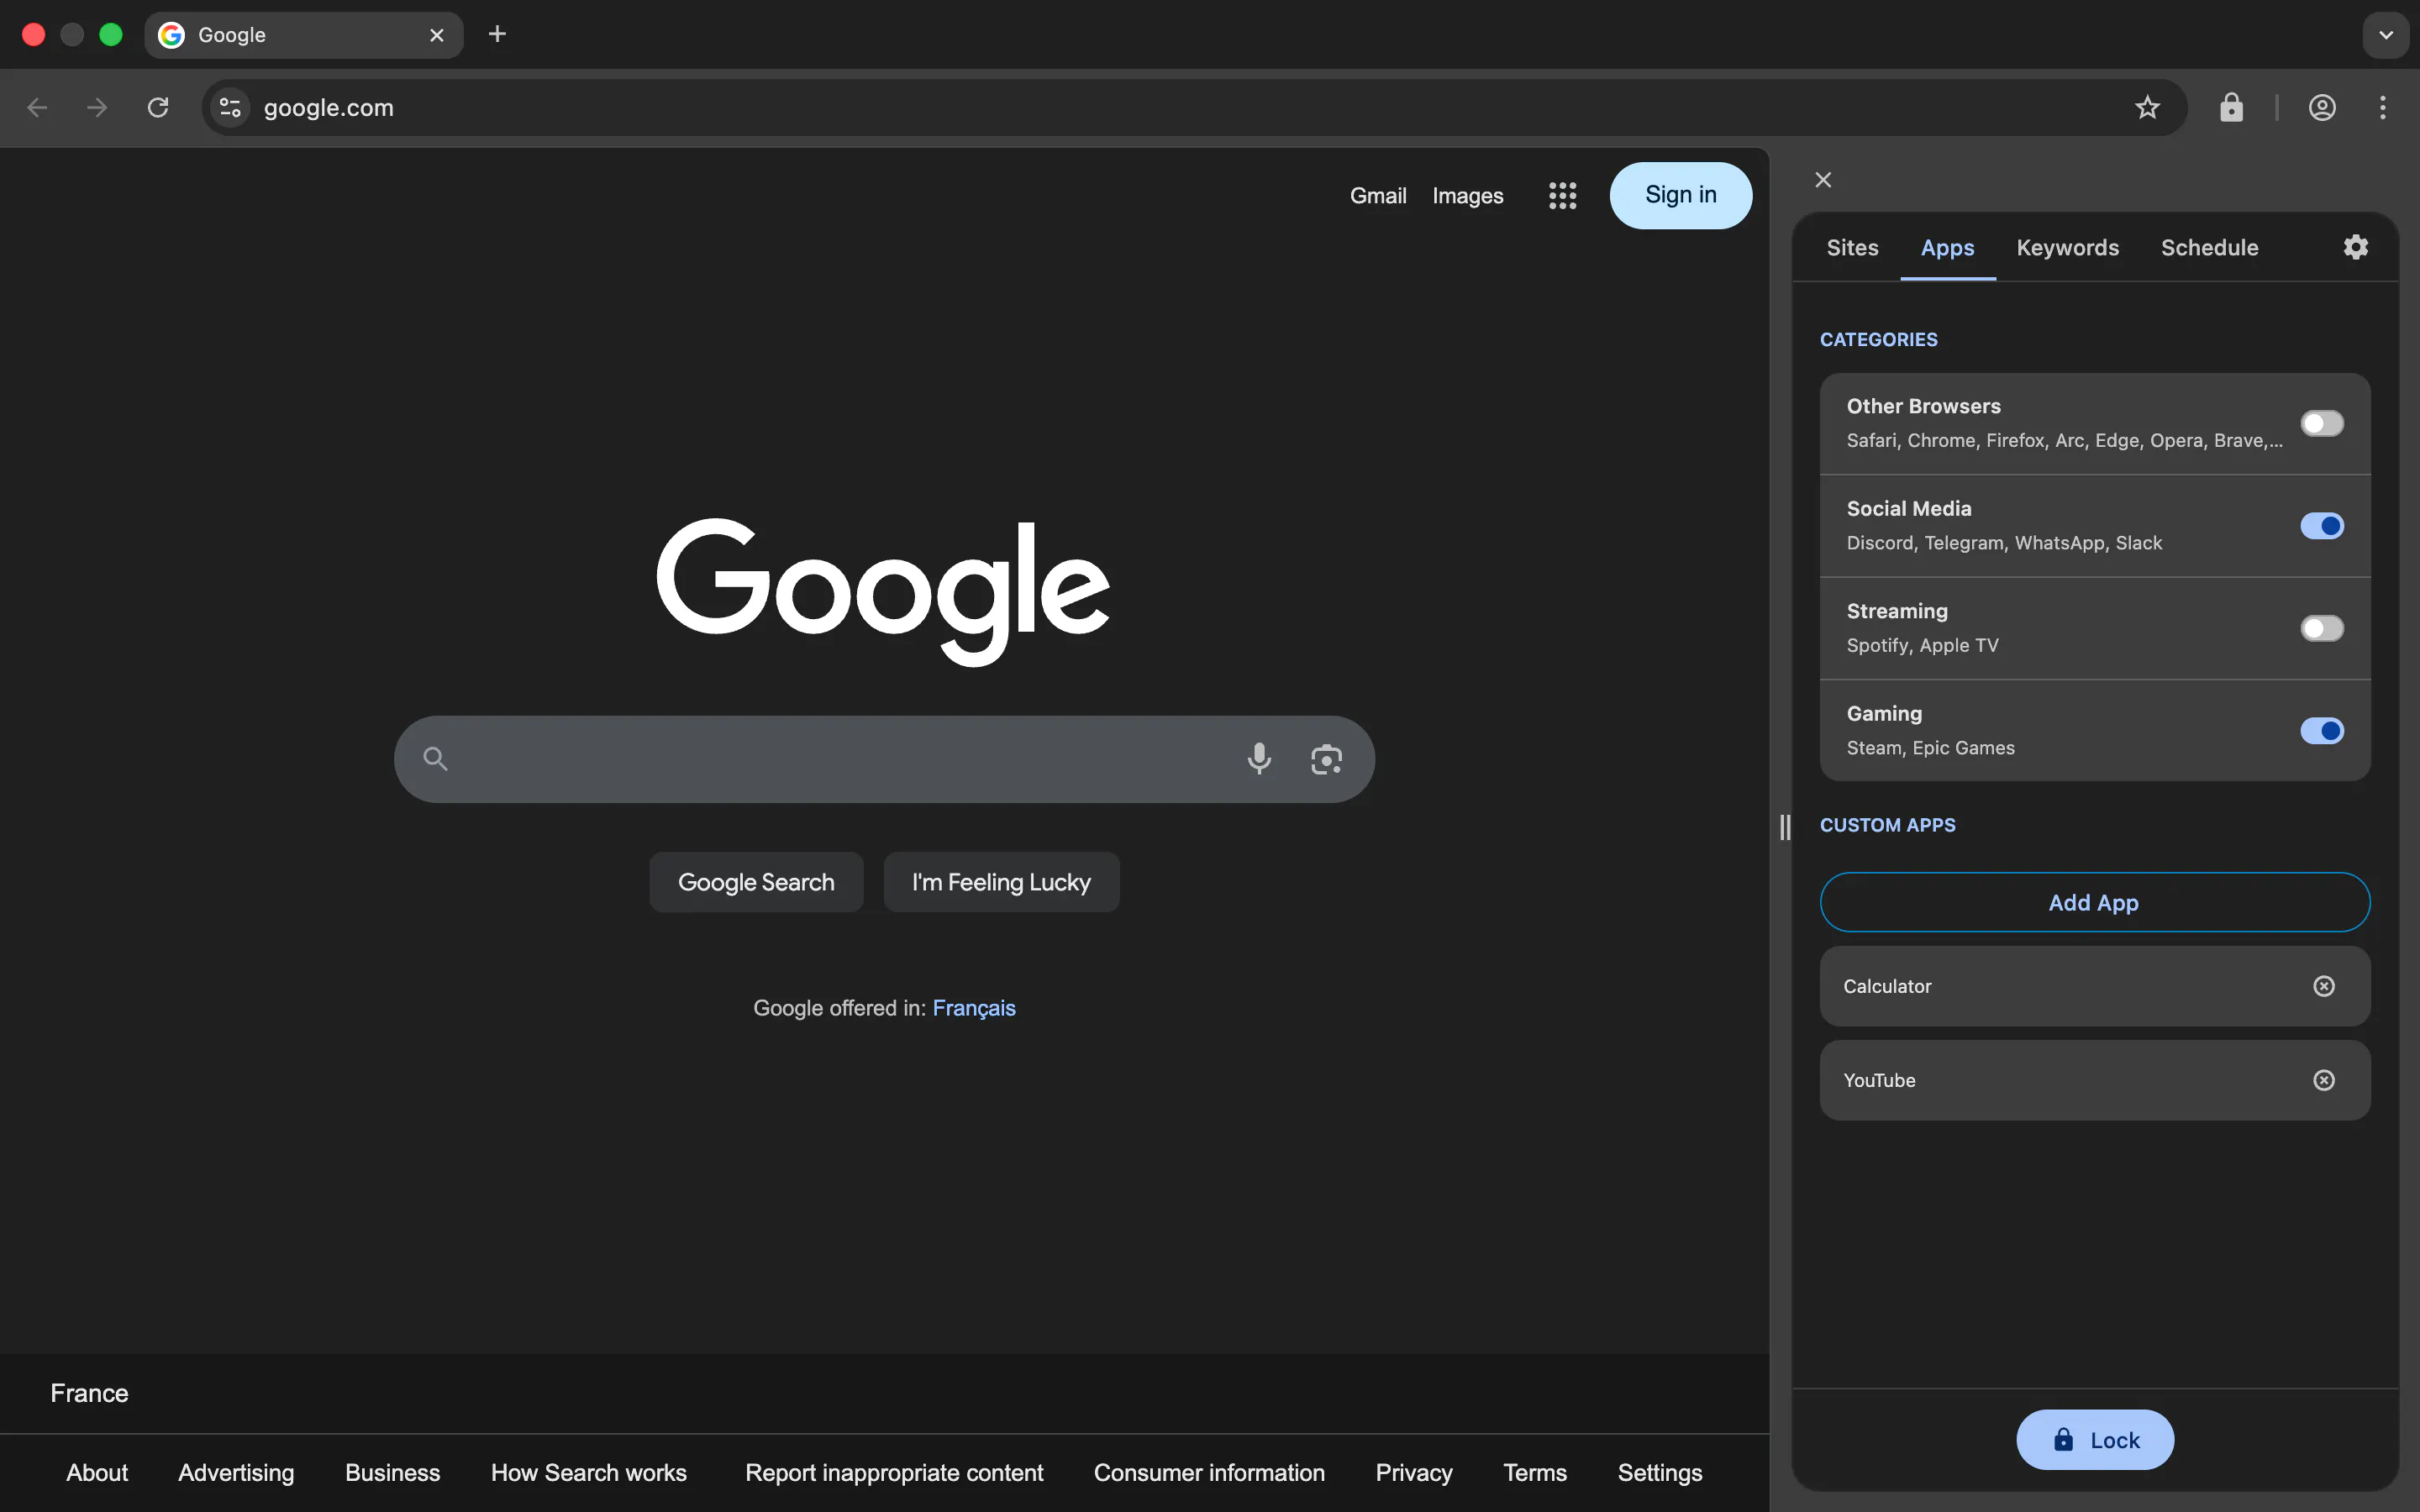Open Chrome's three-dot menu
The height and width of the screenshot is (1512, 2420).
click(2383, 108)
